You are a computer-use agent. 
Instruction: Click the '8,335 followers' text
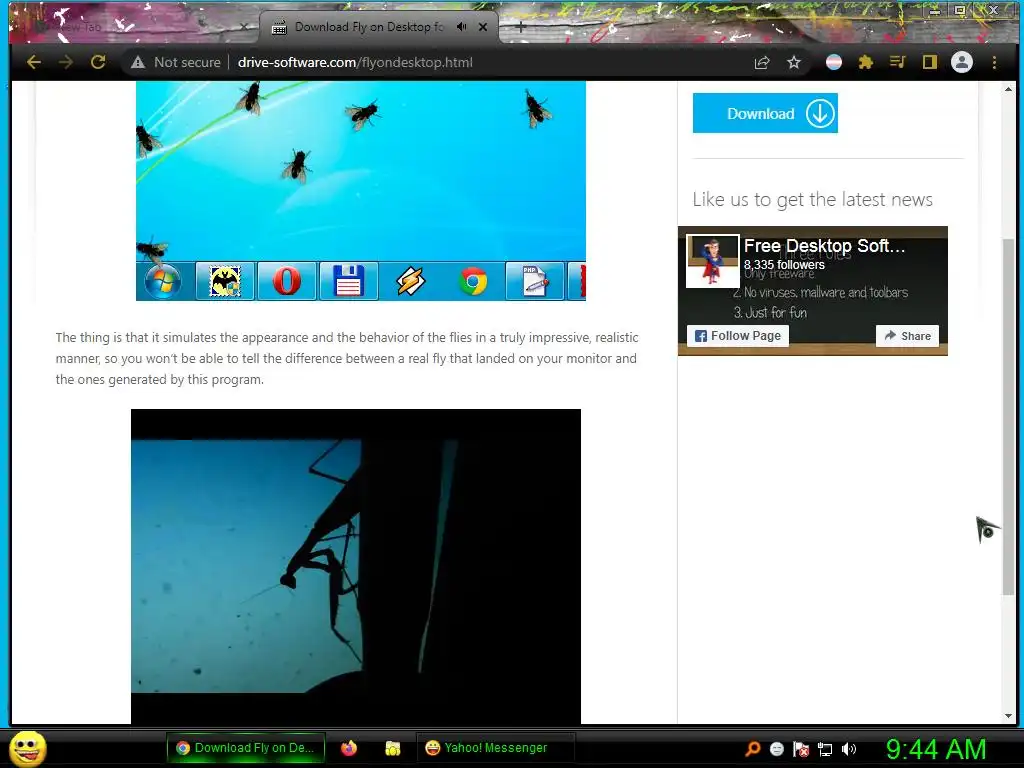coord(784,264)
